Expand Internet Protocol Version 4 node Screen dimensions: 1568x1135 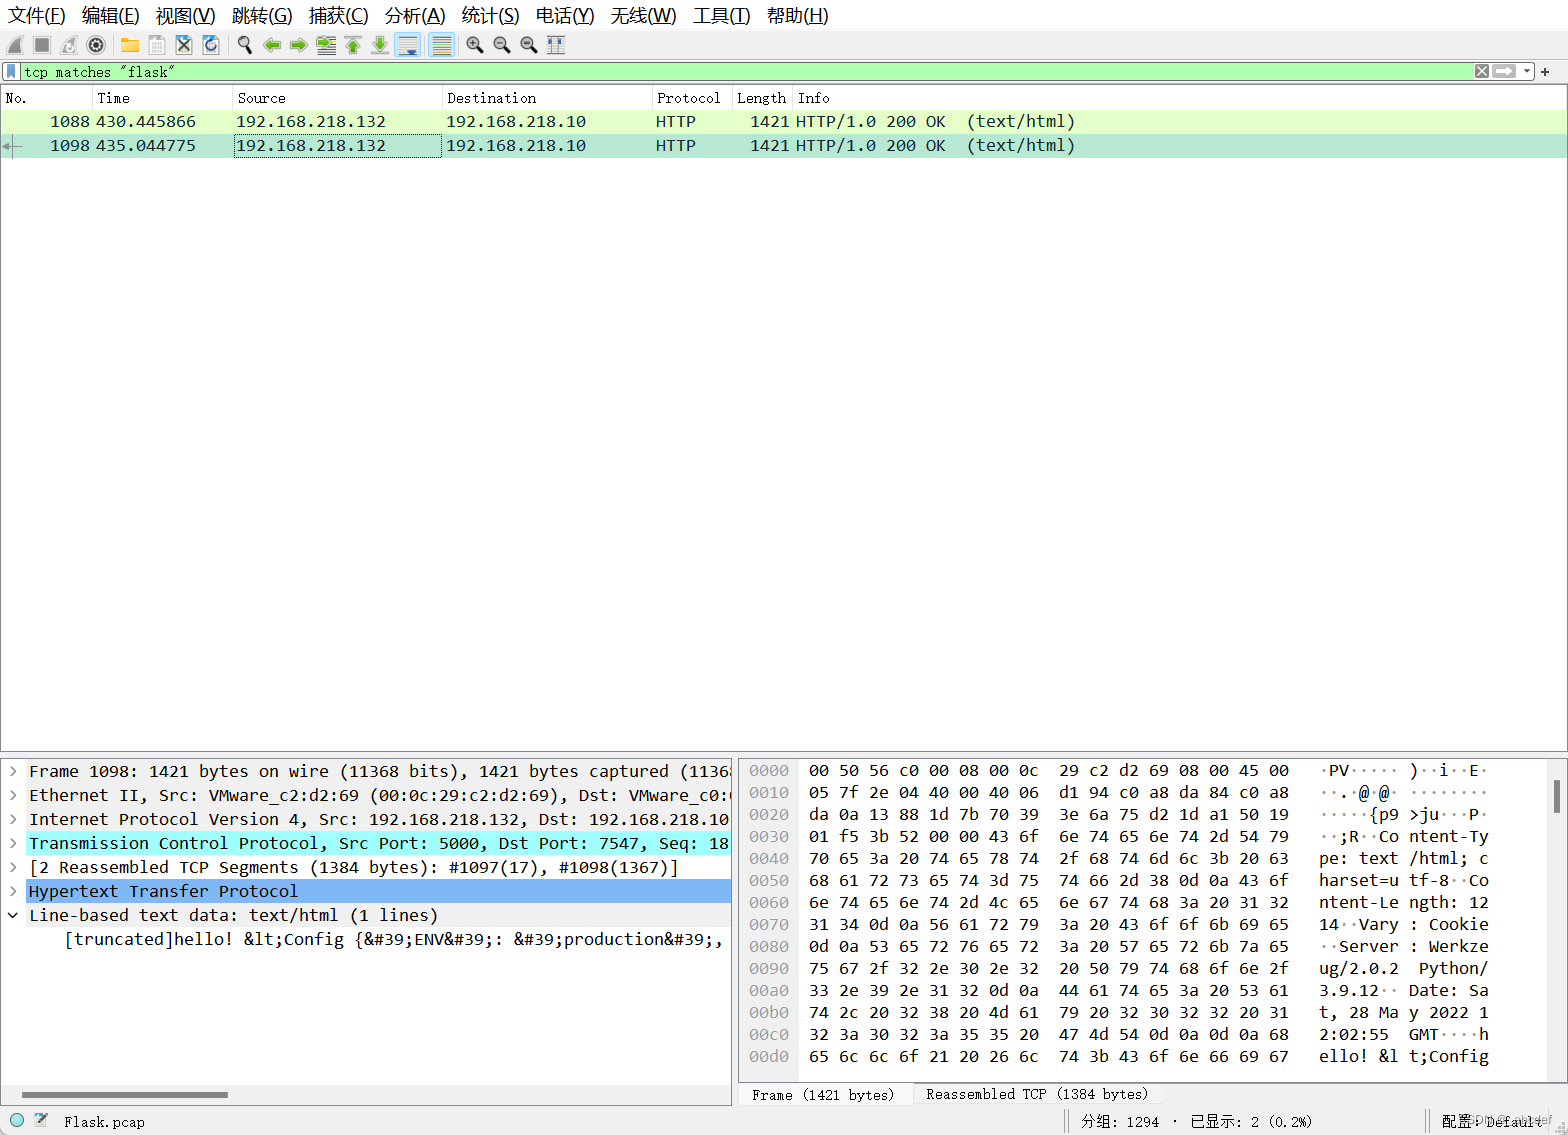(13, 819)
